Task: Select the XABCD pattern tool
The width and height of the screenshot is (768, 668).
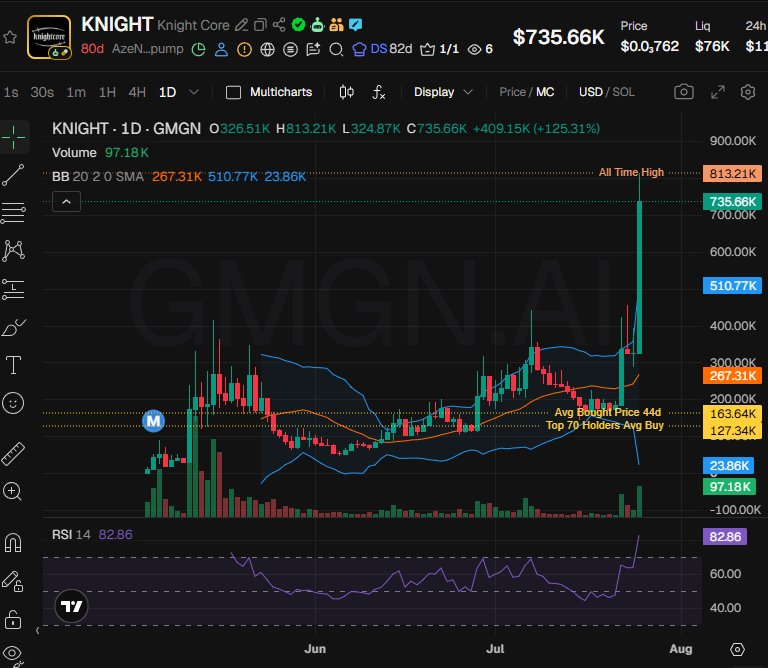Action: tap(13, 251)
